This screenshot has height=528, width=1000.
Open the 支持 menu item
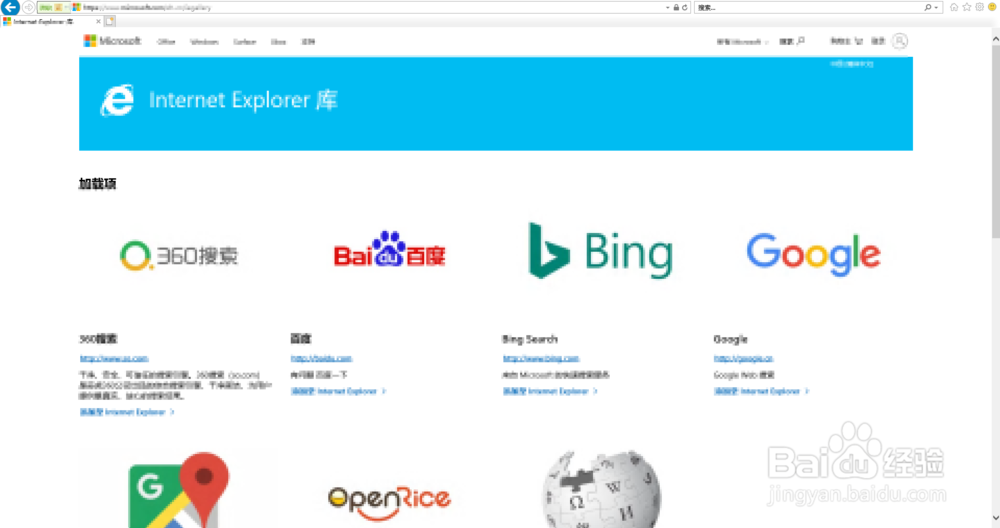(308, 42)
